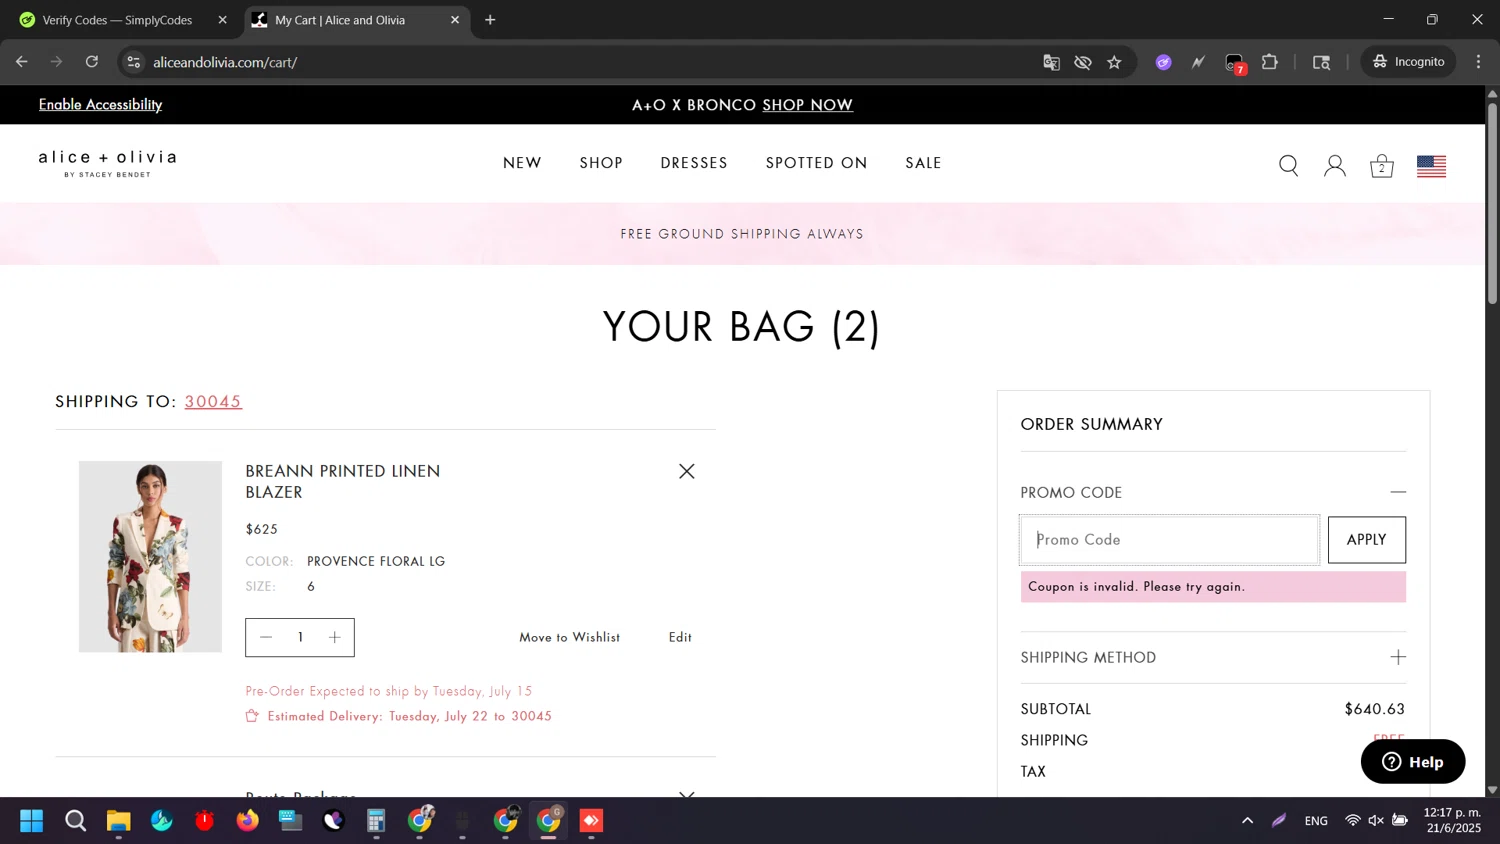Open the DRESSES menu
The width and height of the screenshot is (1500, 844).
[694, 163]
